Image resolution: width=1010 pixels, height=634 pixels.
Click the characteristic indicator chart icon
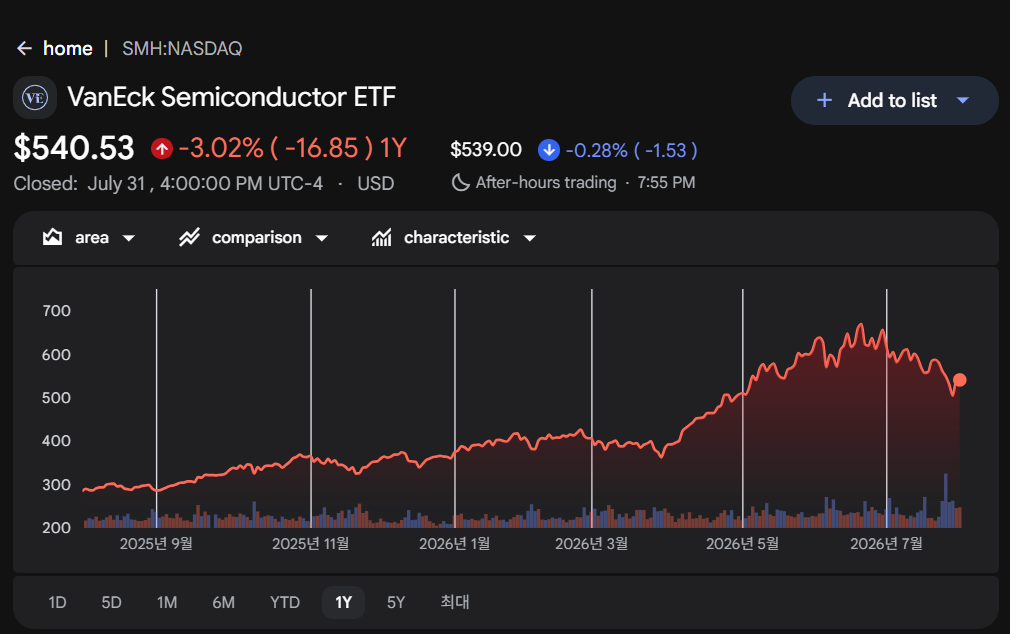coord(381,238)
